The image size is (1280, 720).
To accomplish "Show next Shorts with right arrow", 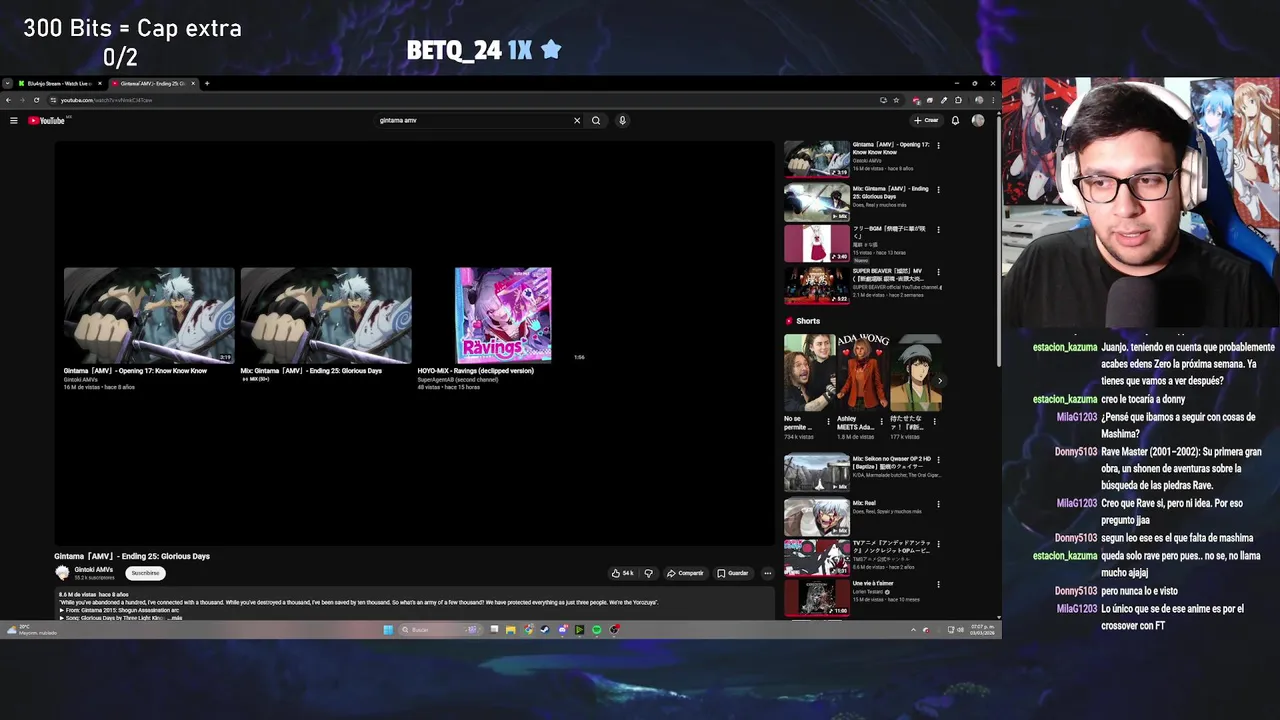I will pyautogui.click(x=940, y=380).
